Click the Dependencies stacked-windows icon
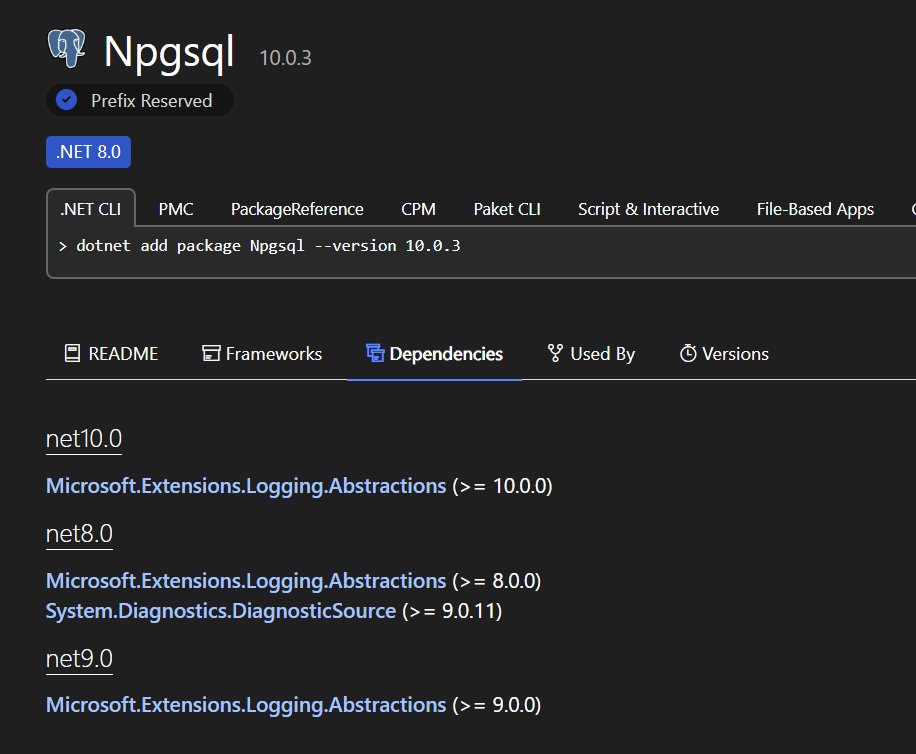Screen dimensions: 916x754 375,353
